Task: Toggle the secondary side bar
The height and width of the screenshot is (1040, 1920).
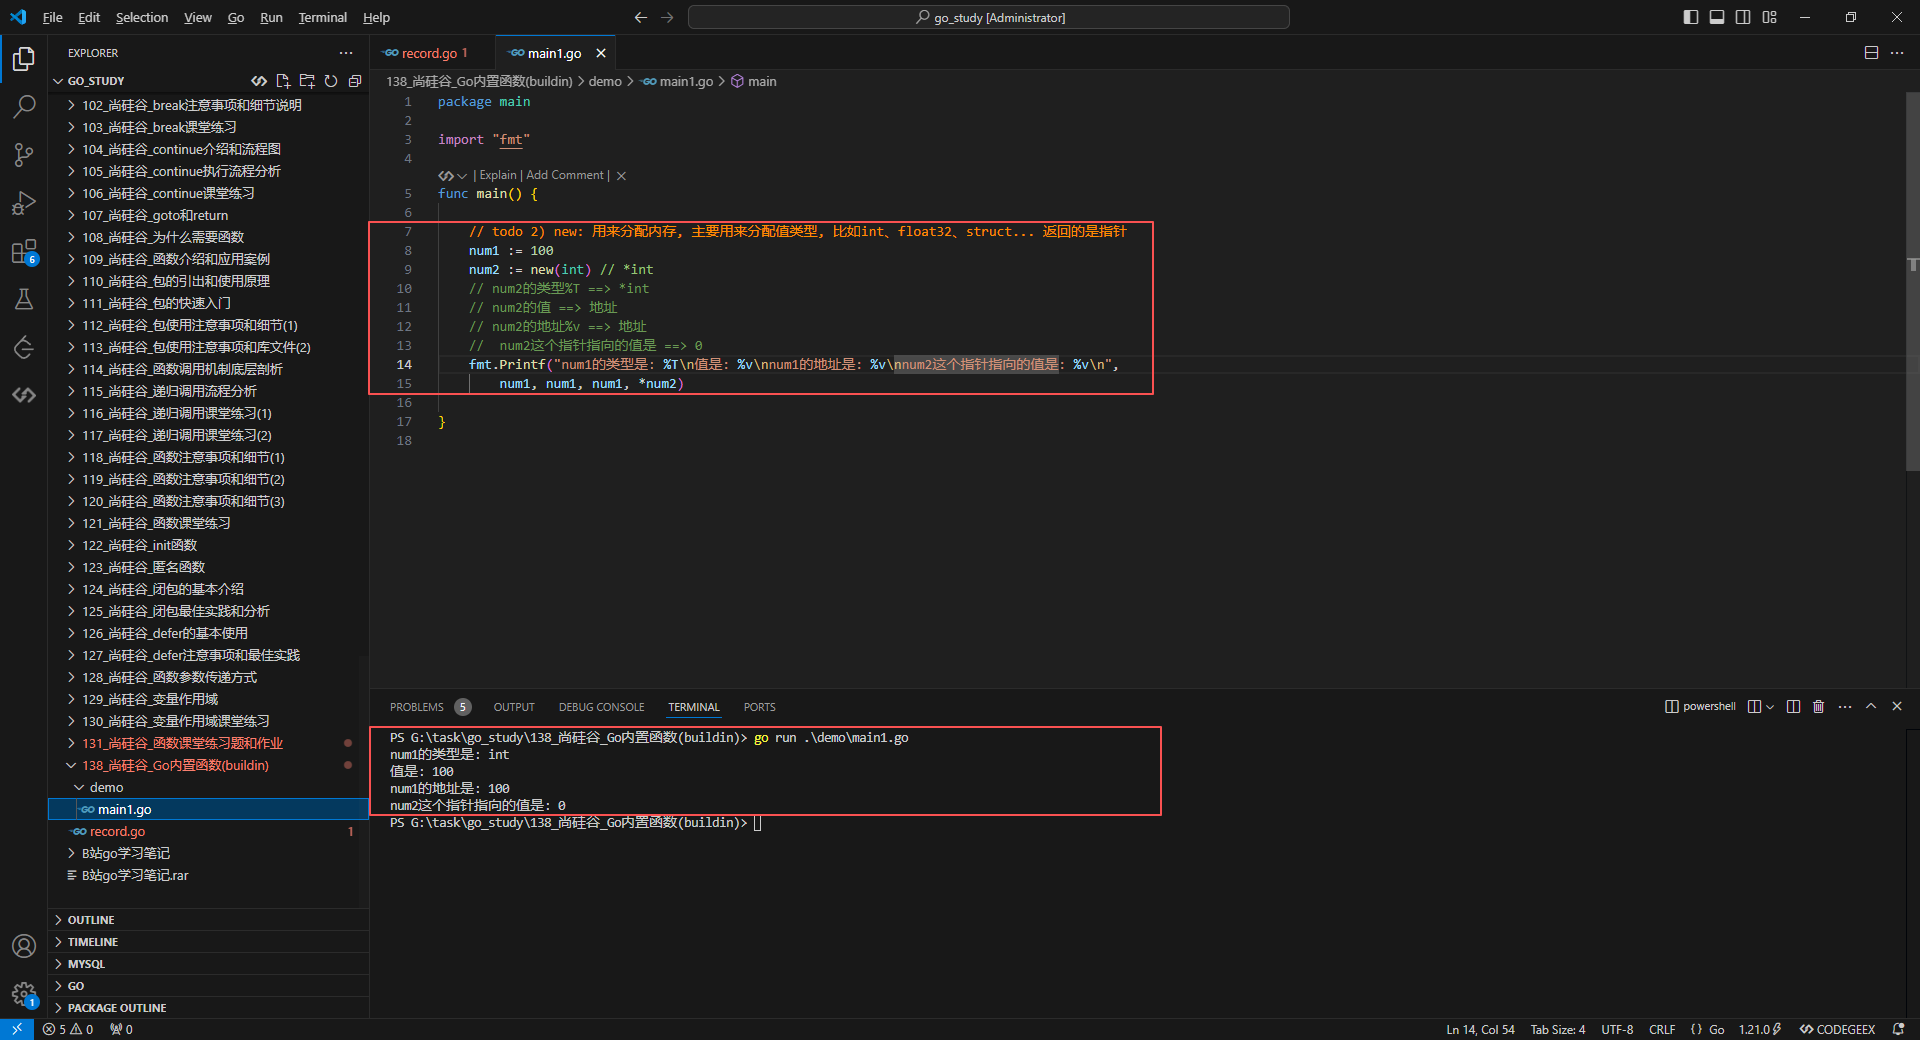Action: pyautogui.click(x=1743, y=17)
